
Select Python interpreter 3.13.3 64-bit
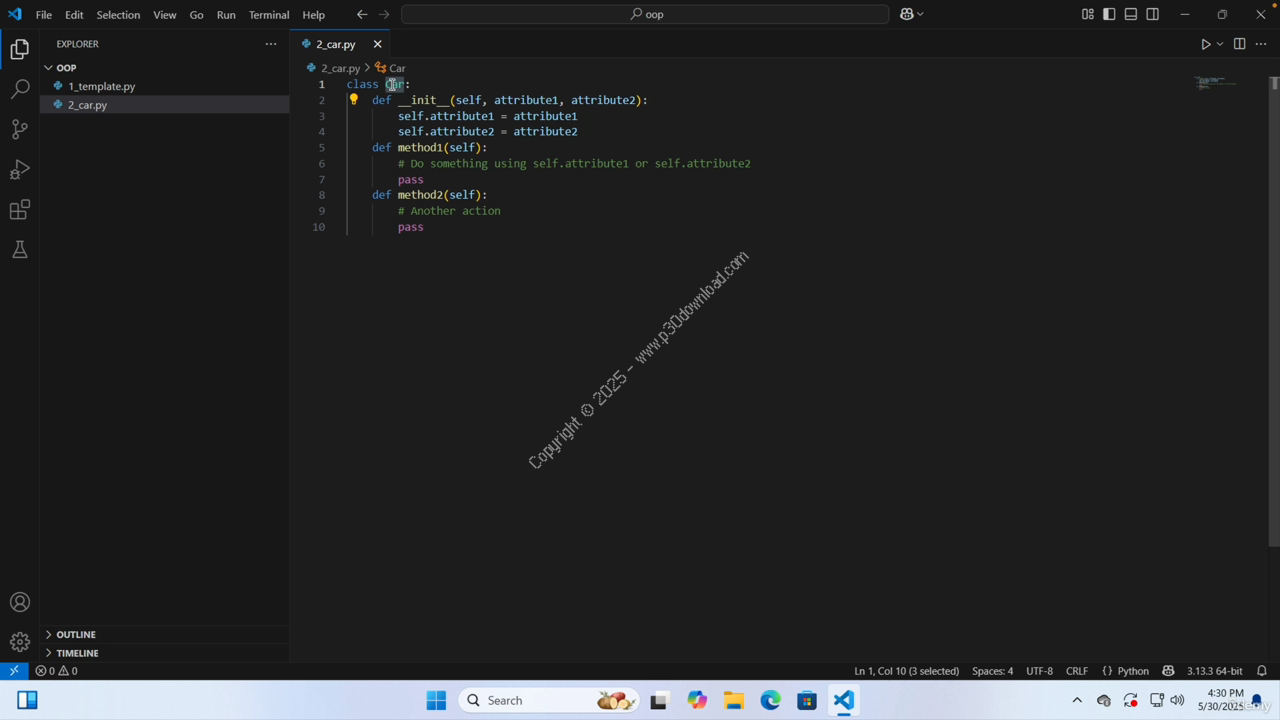click(x=1214, y=671)
